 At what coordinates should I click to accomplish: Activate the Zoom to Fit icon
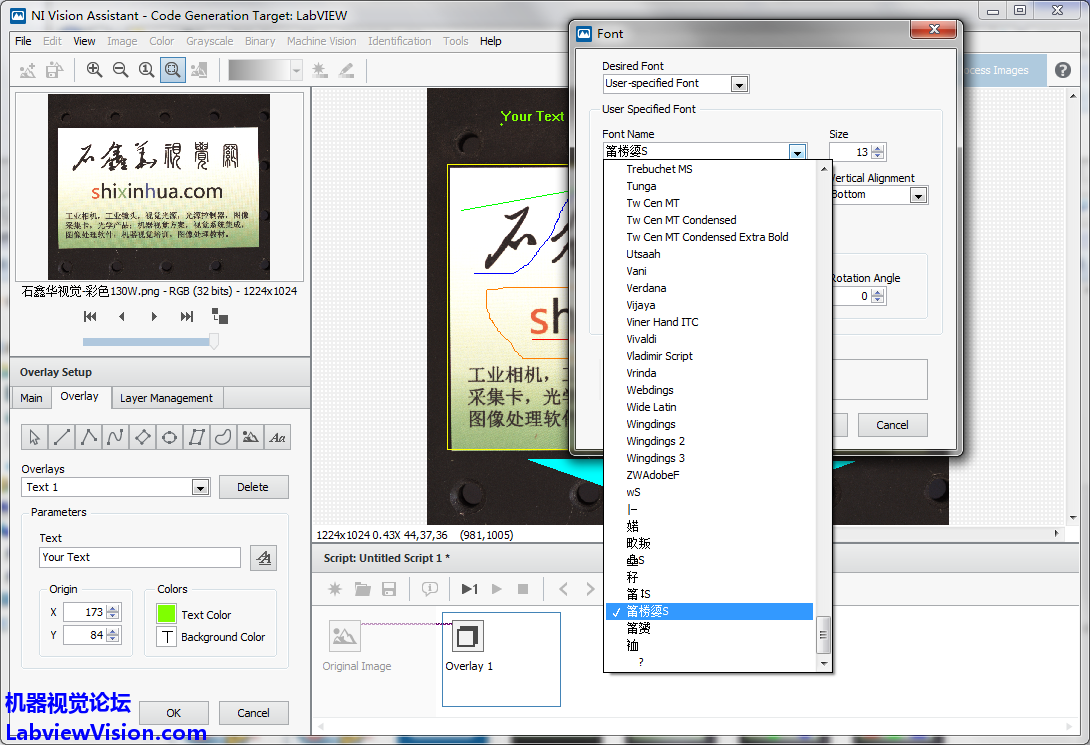tap(173, 70)
